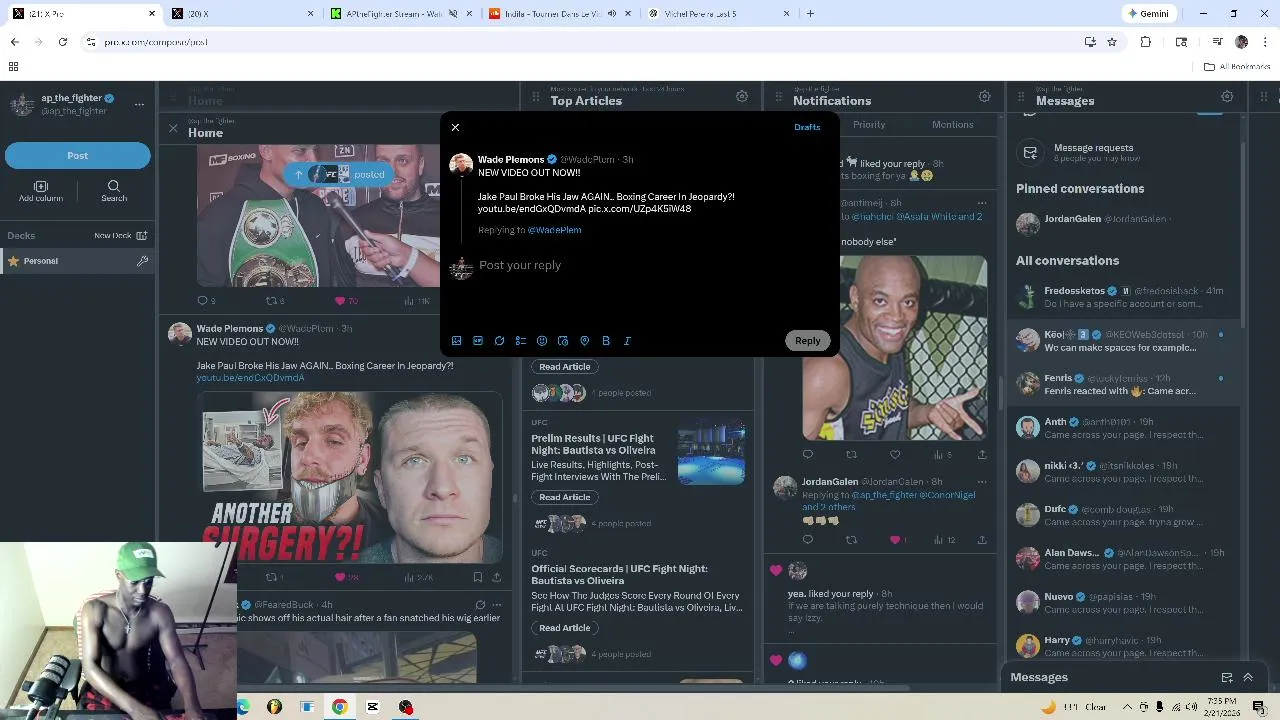1280x720 pixels.
Task: Open Top Articles column settings
Action: 742,97
